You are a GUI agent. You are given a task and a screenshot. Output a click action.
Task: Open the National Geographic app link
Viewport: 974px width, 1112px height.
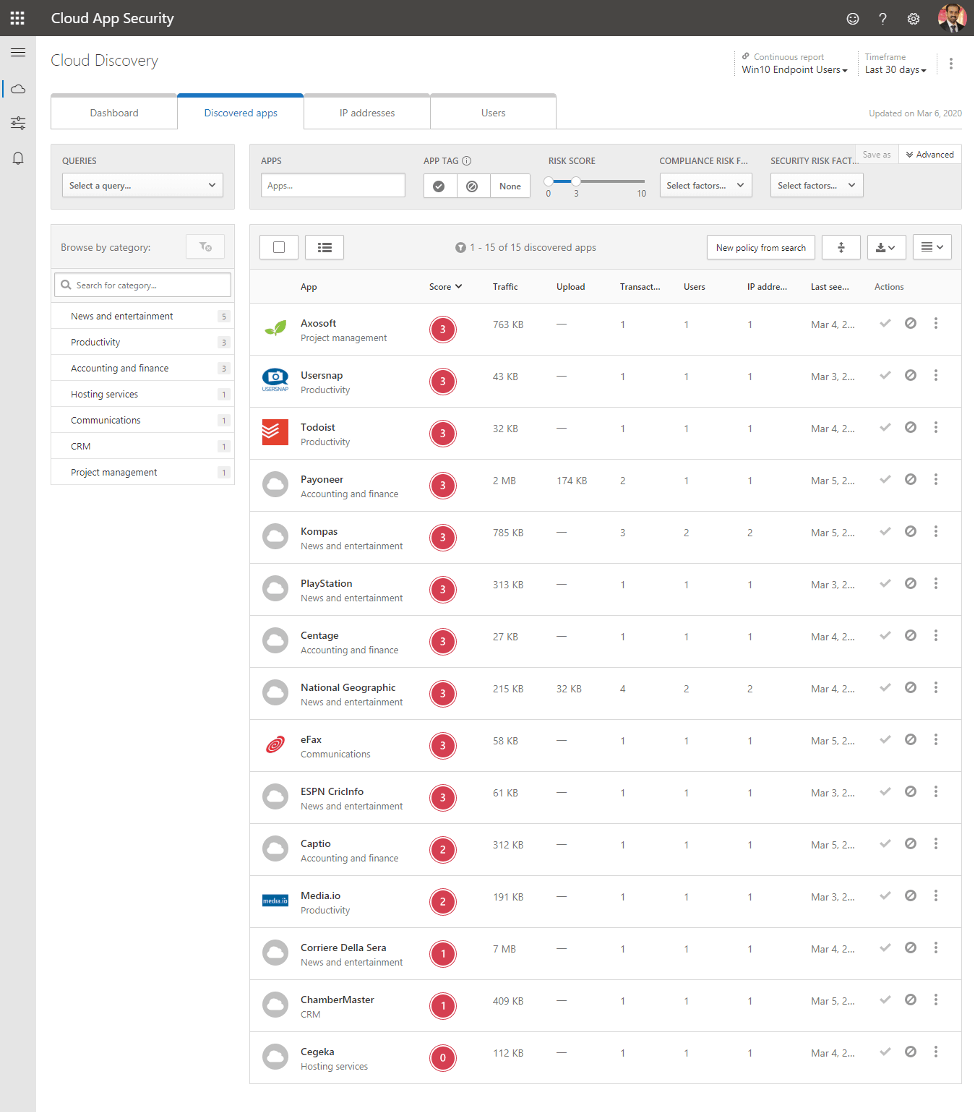(348, 687)
